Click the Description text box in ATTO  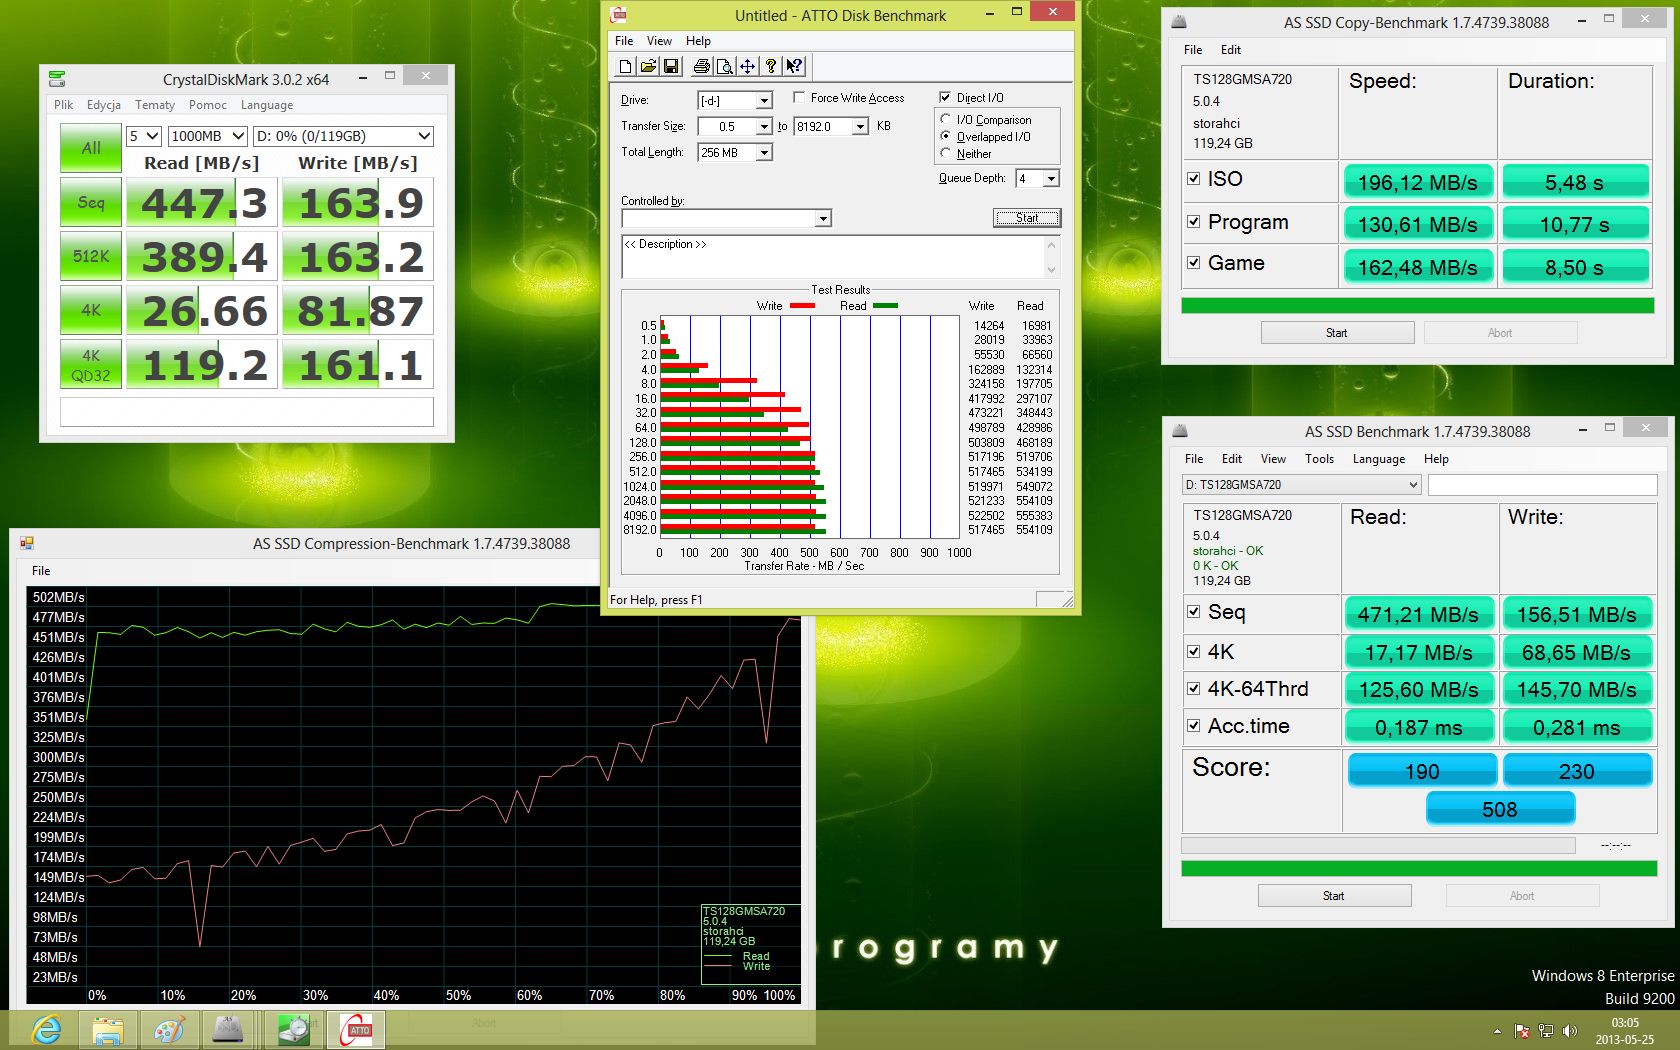tap(835, 257)
